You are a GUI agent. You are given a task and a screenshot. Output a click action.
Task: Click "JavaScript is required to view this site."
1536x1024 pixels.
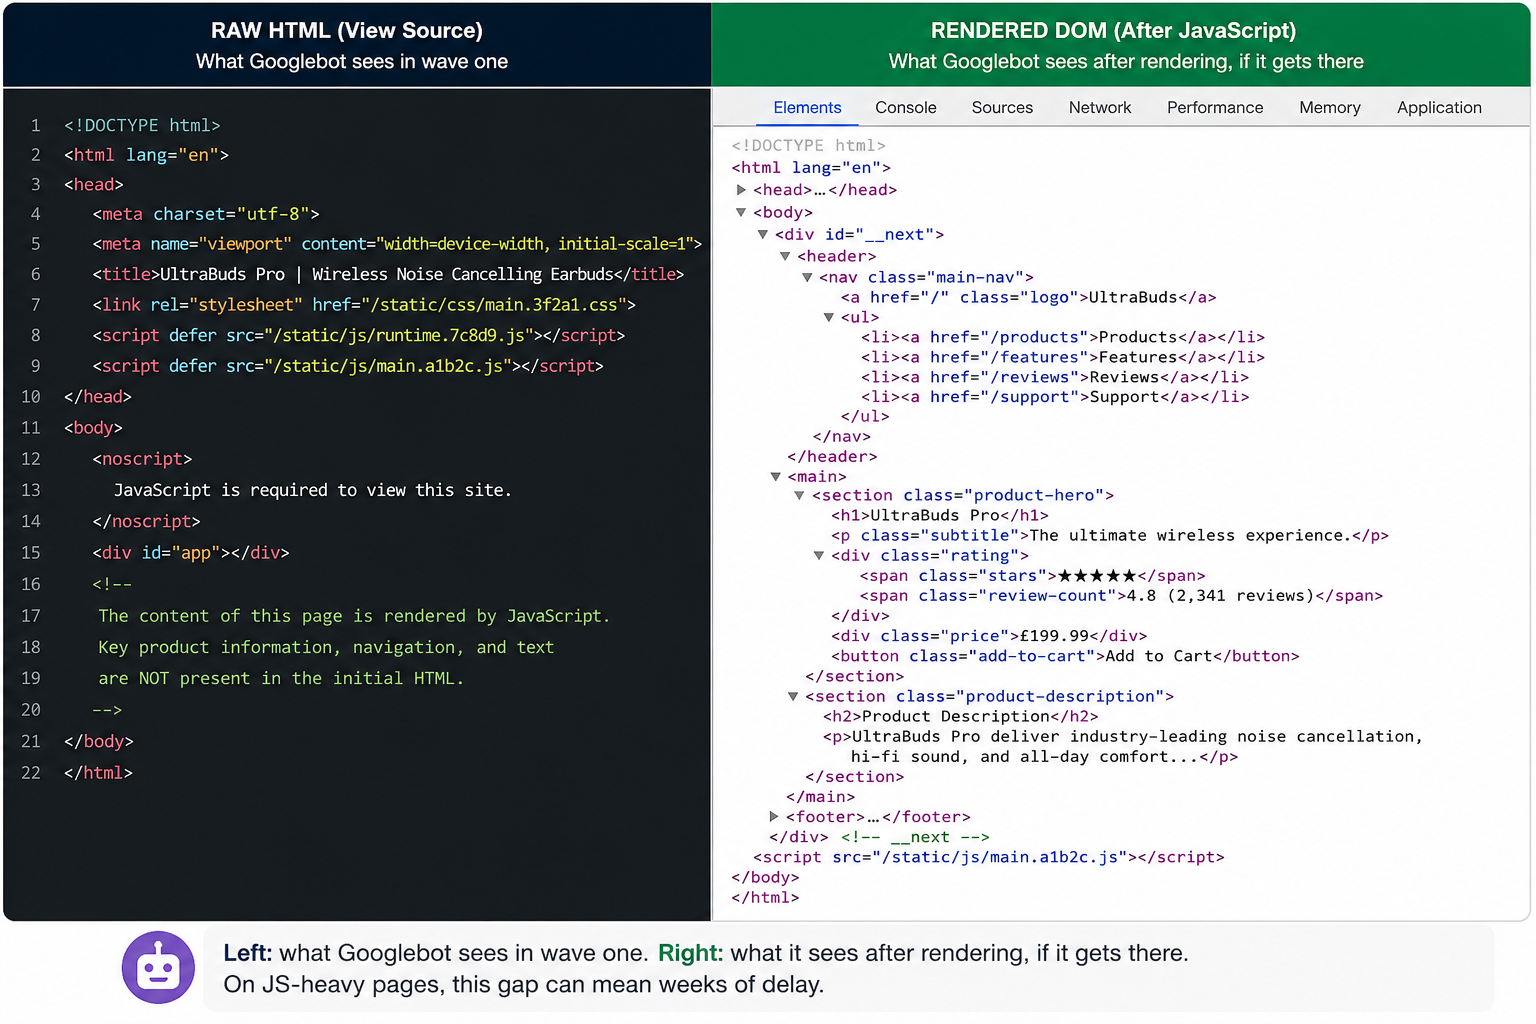point(312,490)
